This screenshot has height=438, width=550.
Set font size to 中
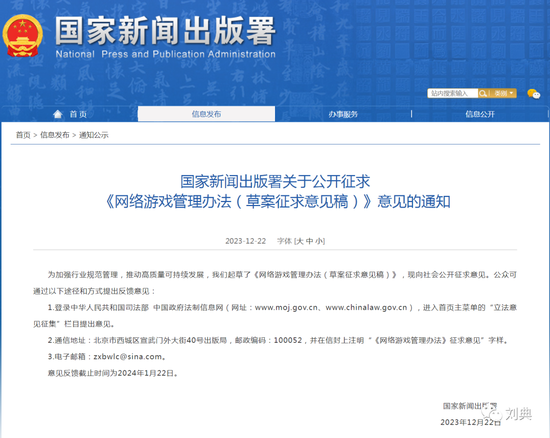tap(309, 241)
